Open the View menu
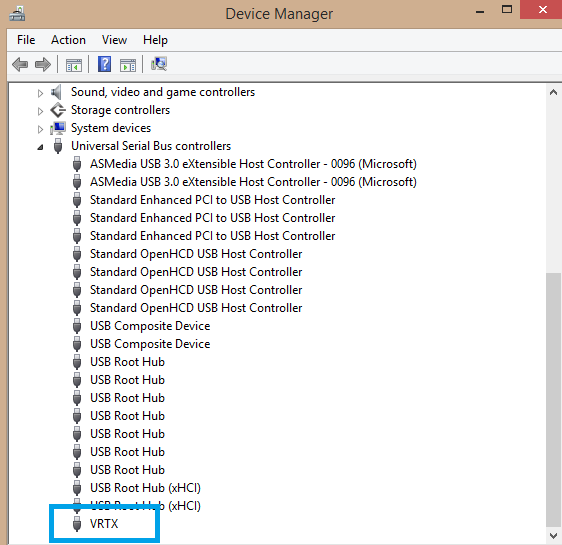The width and height of the screenshot is (562, 545). (x=114, y=40)
